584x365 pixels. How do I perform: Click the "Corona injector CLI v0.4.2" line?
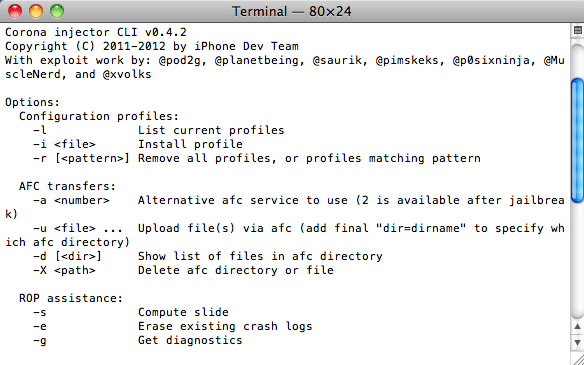pos(96,32)
